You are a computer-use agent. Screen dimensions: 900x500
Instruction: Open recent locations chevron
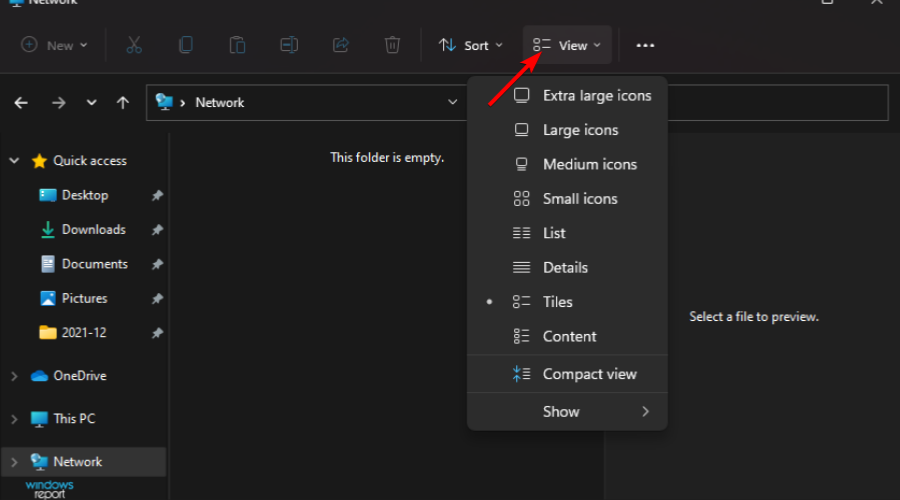coord(91,103)
